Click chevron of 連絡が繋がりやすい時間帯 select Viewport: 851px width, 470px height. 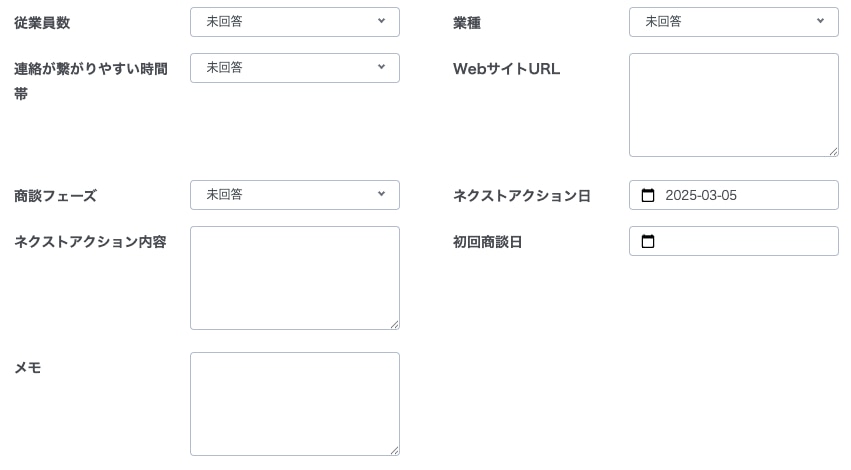[382, 67]
